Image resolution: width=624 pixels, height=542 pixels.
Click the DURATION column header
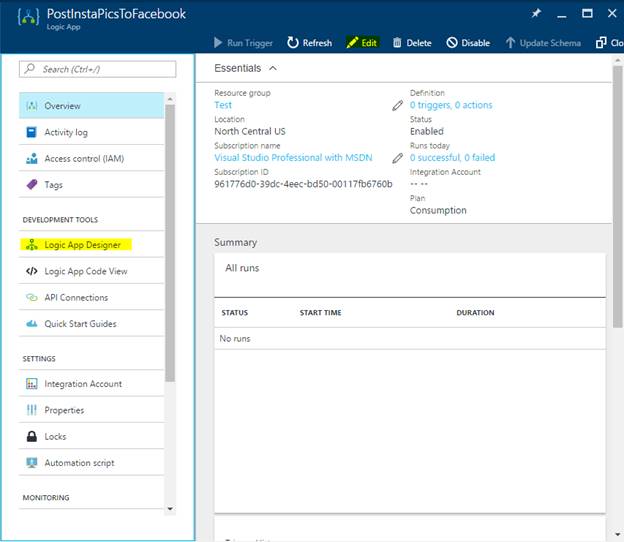(x=475, y=313)
